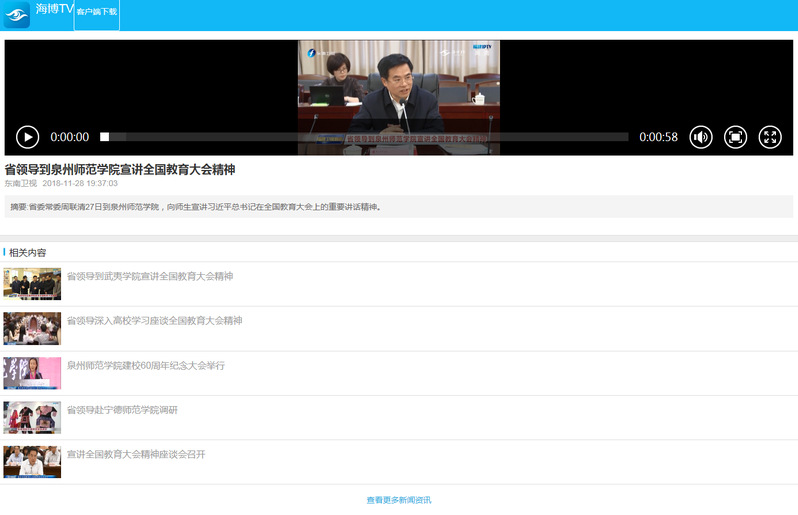Click the 海博TV logo icon

point(16,15)
